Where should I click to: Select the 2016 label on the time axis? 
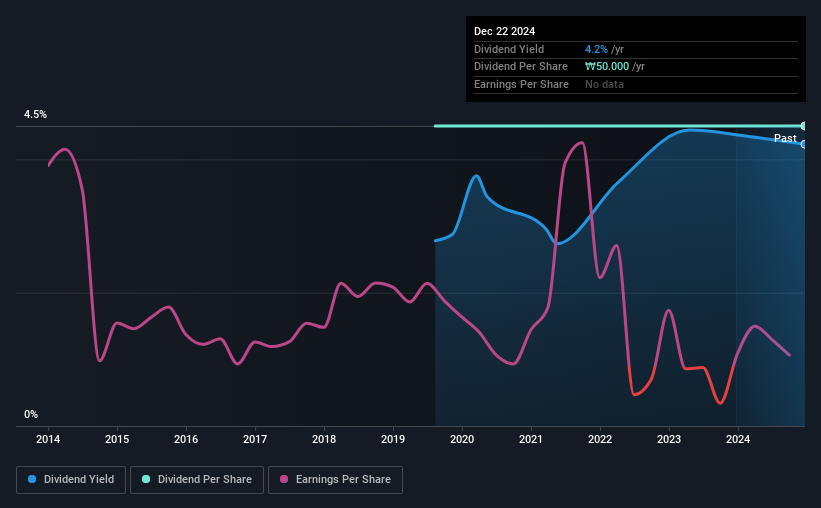pyautogui.click(x=186, y=439)
